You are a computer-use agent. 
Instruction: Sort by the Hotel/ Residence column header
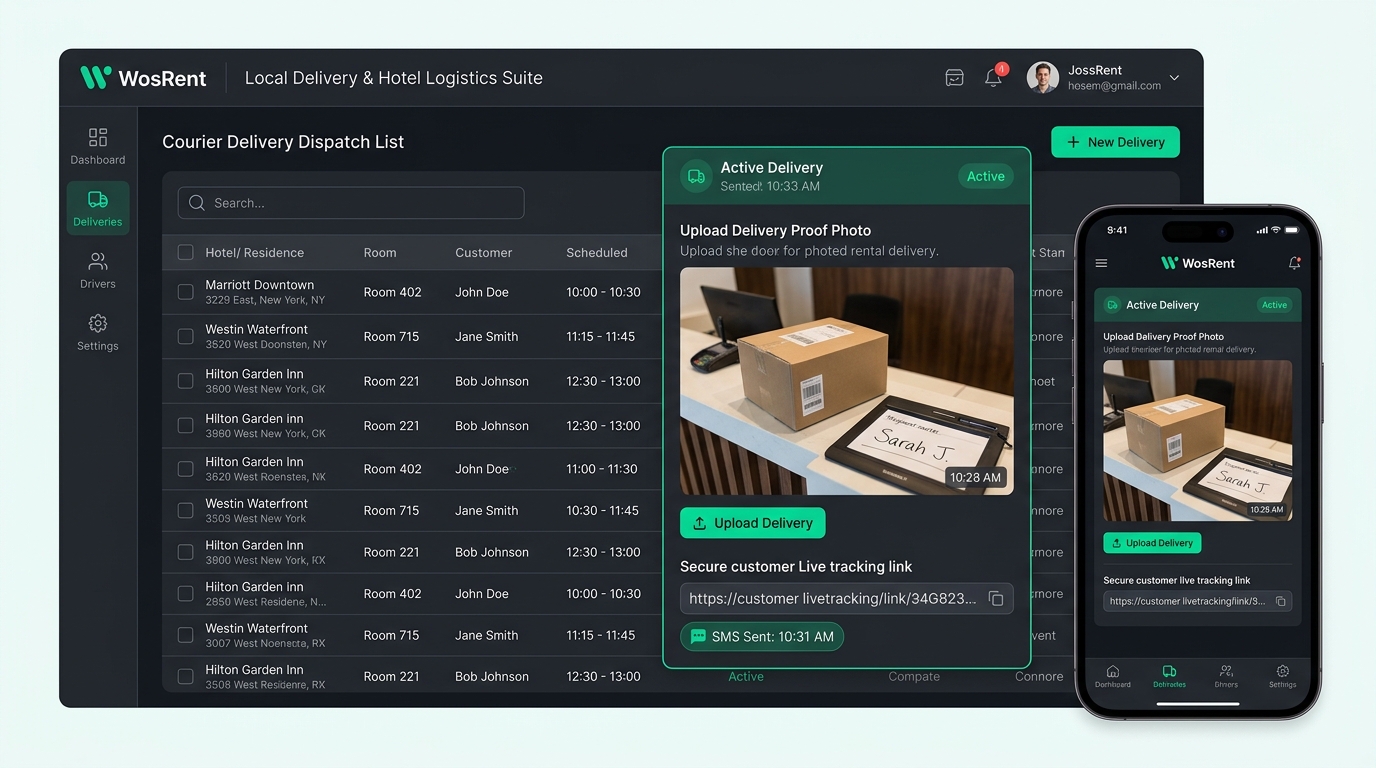coord(254,253)
